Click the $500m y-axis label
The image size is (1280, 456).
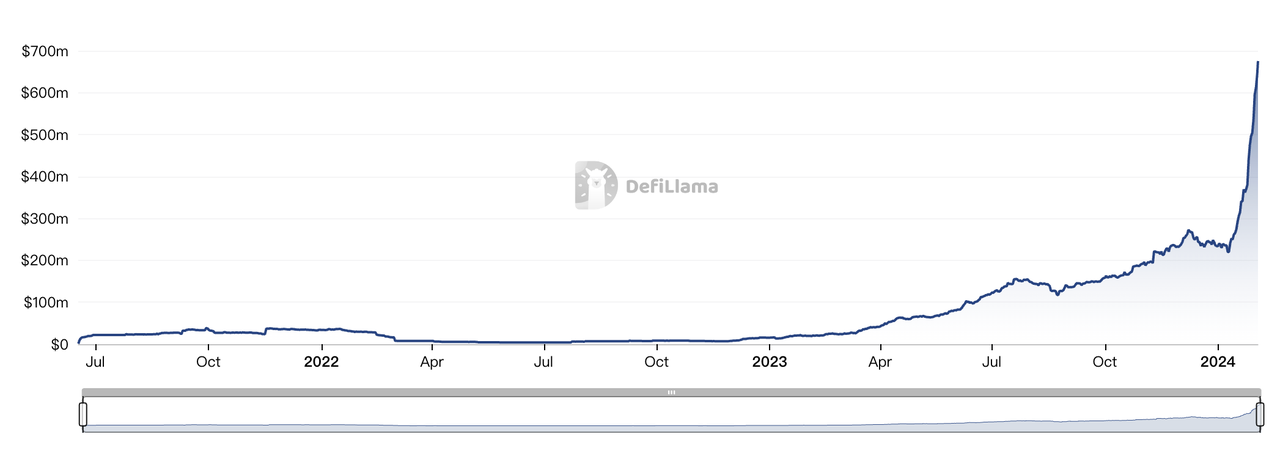(45, 135)
